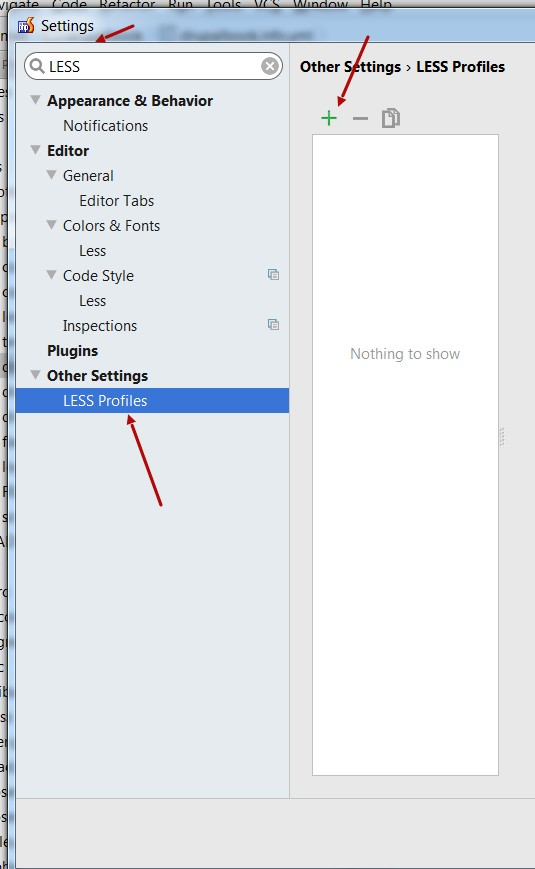
Task: Click the project-level icon beside Code Style
Action: point(273,275)
